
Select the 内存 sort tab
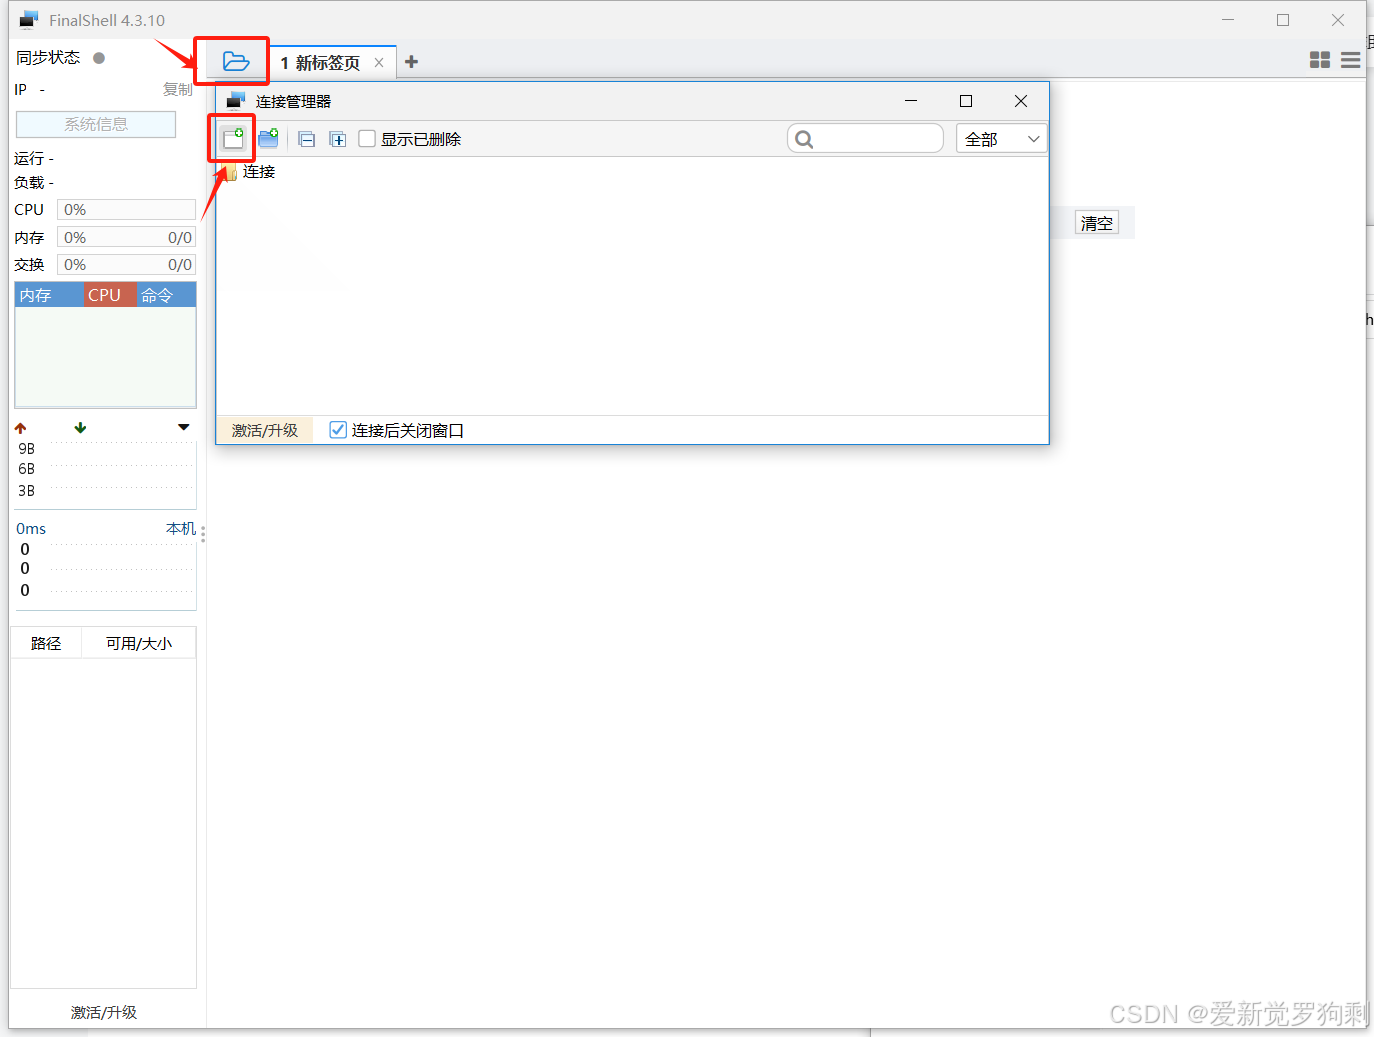click(49, 295)
